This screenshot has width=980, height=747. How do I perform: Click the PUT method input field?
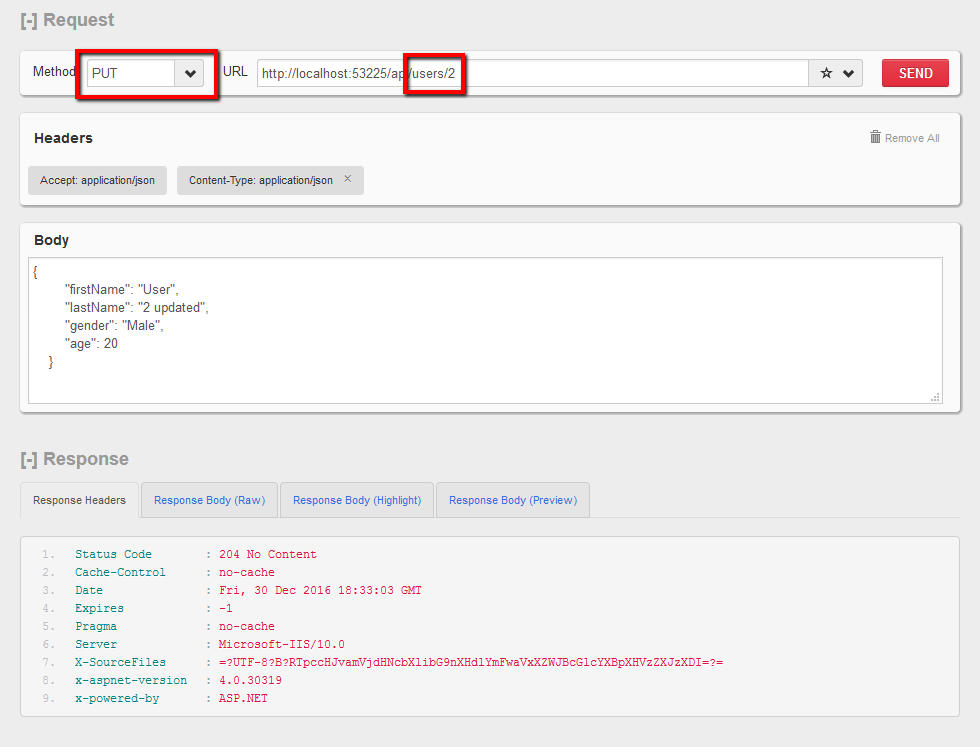point(131,74)
